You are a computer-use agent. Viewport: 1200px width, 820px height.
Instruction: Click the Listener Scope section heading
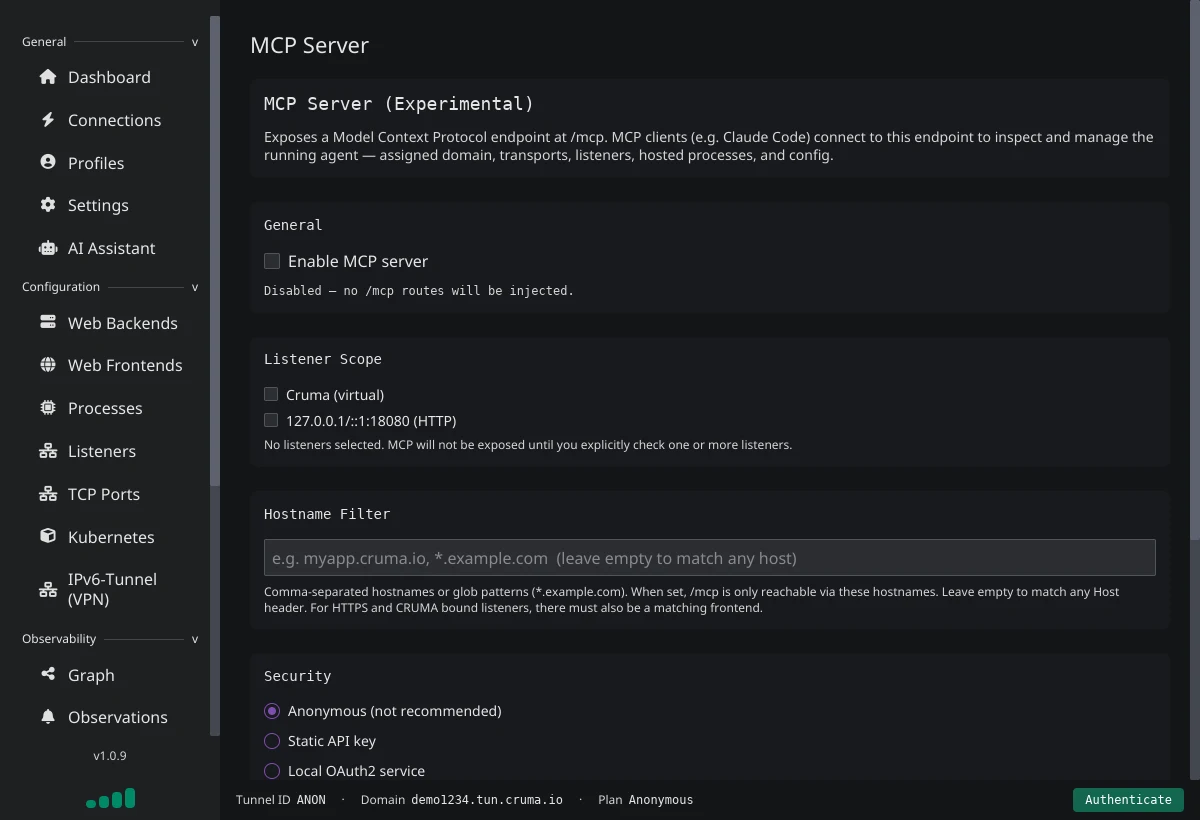323,359
